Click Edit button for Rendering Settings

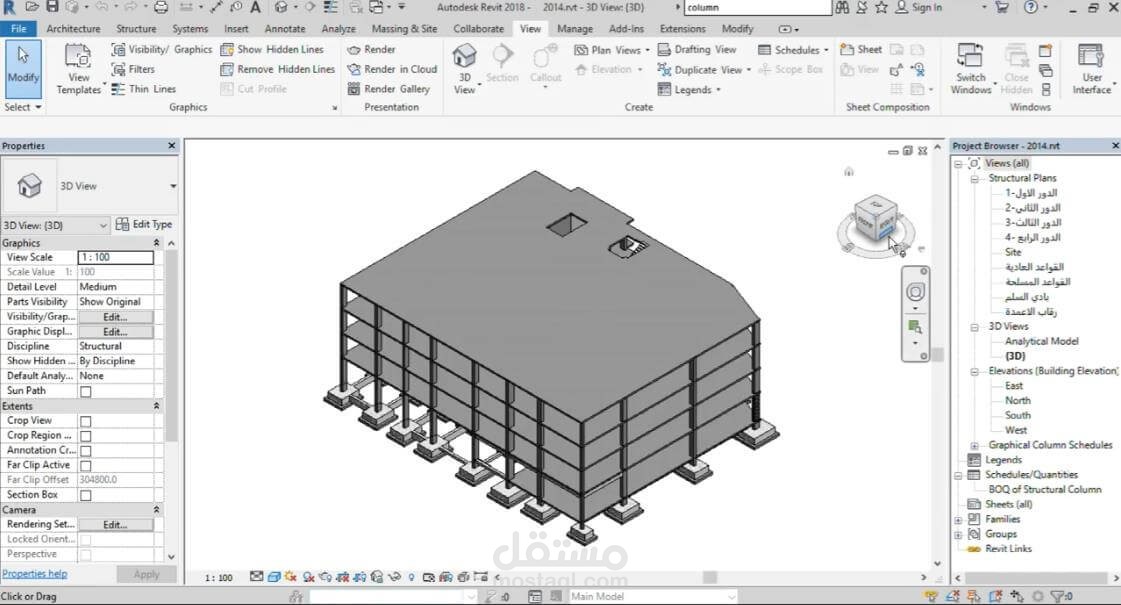[x=115, y=525]
